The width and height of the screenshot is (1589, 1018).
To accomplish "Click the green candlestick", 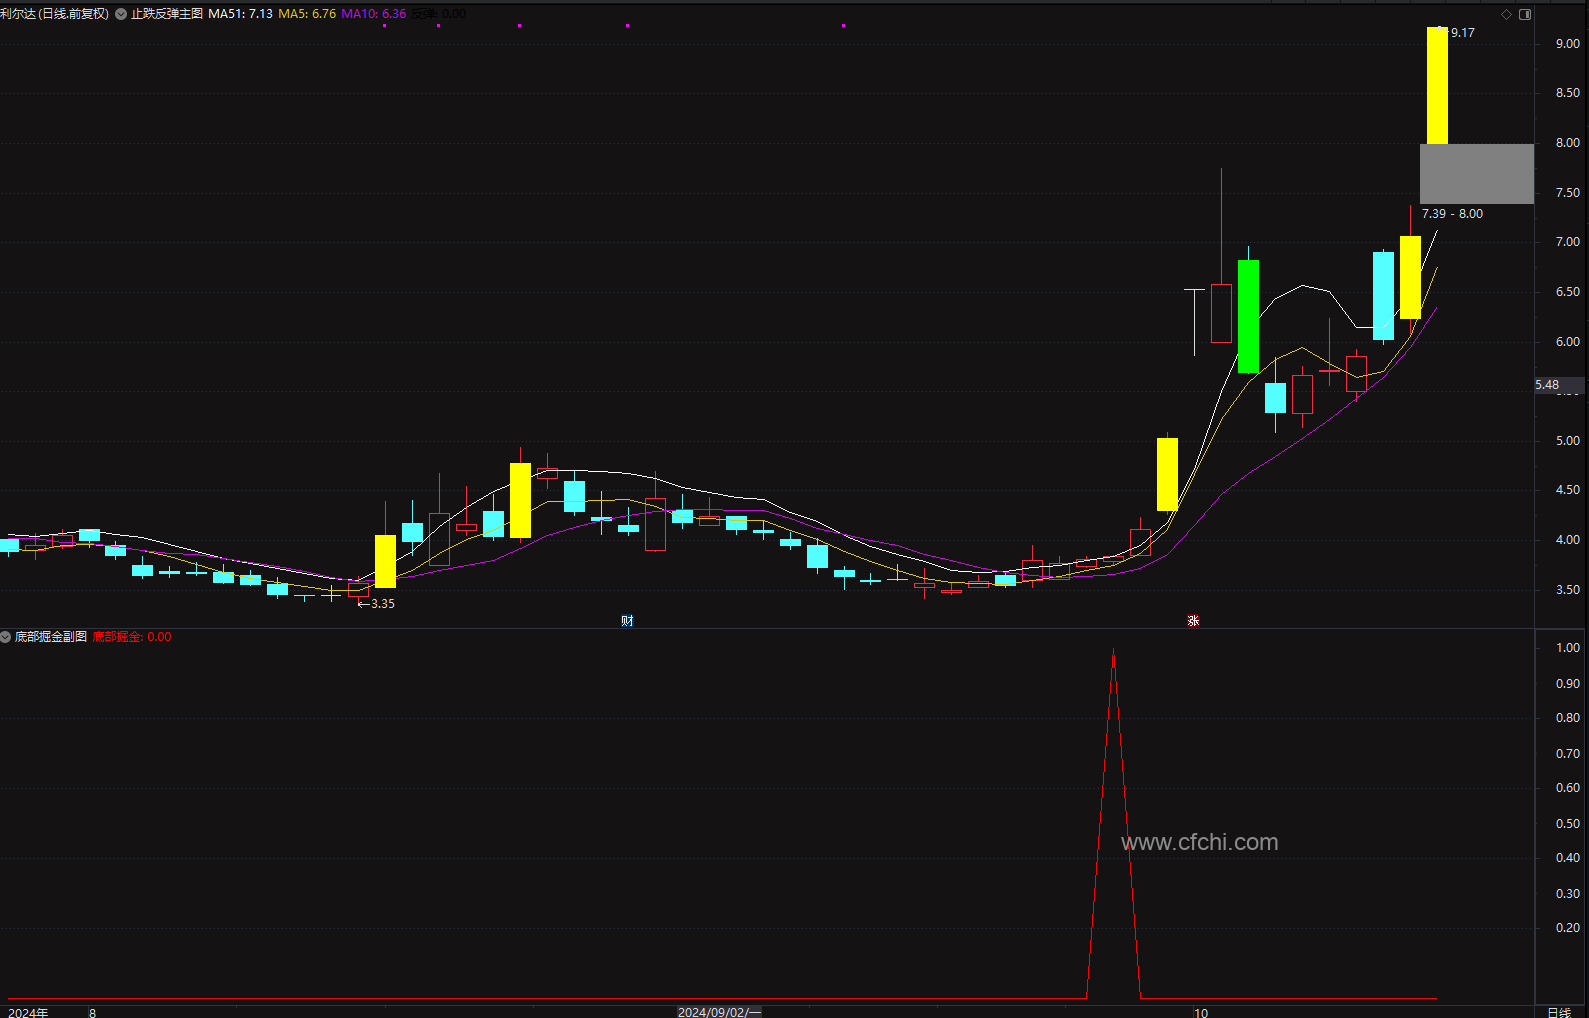I will pyautogui.click(x=1248, y=316).
